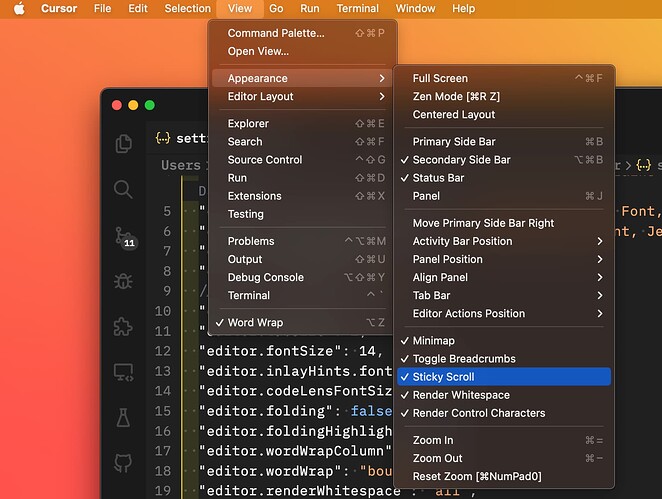Open Extensions puzzle icon in activity bar
Viewport: 662px width, 499px height.
123,326
